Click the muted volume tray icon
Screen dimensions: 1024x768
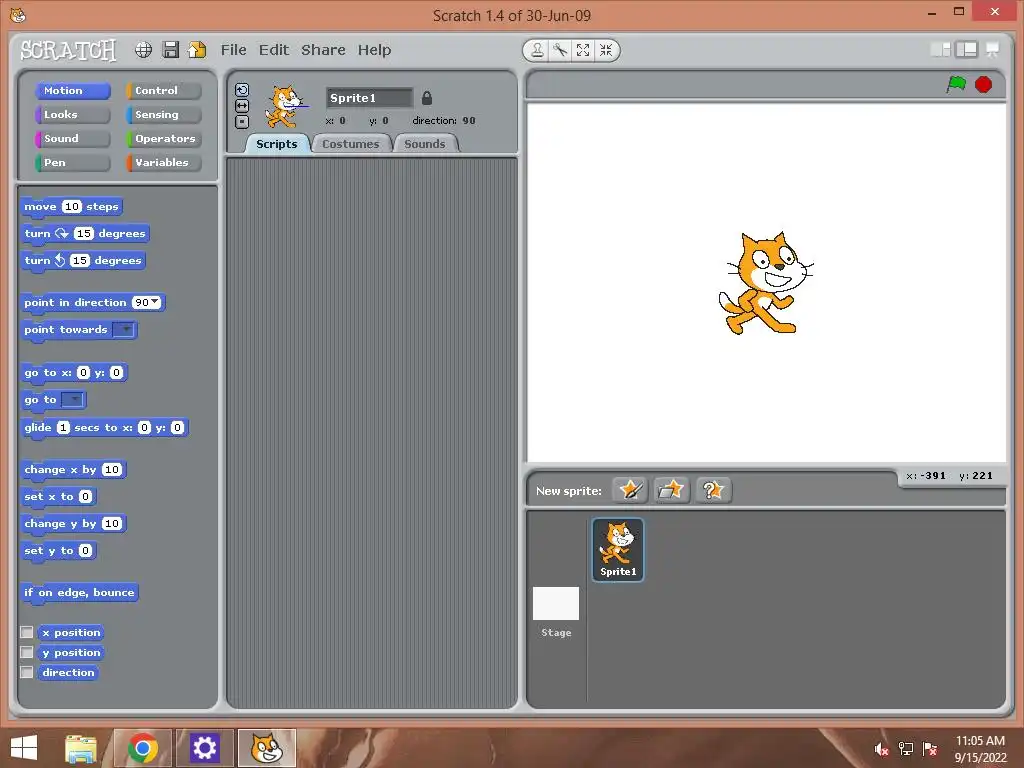click(x=881, y=749)
